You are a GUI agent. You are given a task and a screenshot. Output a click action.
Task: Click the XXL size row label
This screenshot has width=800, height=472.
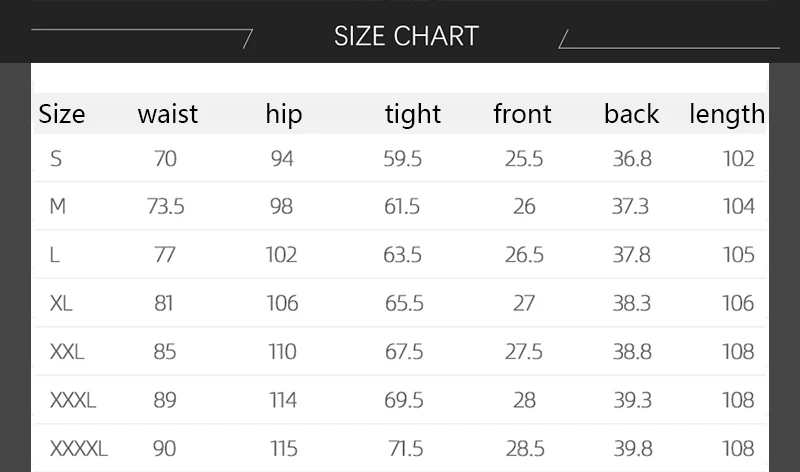[x=67, y=352]
